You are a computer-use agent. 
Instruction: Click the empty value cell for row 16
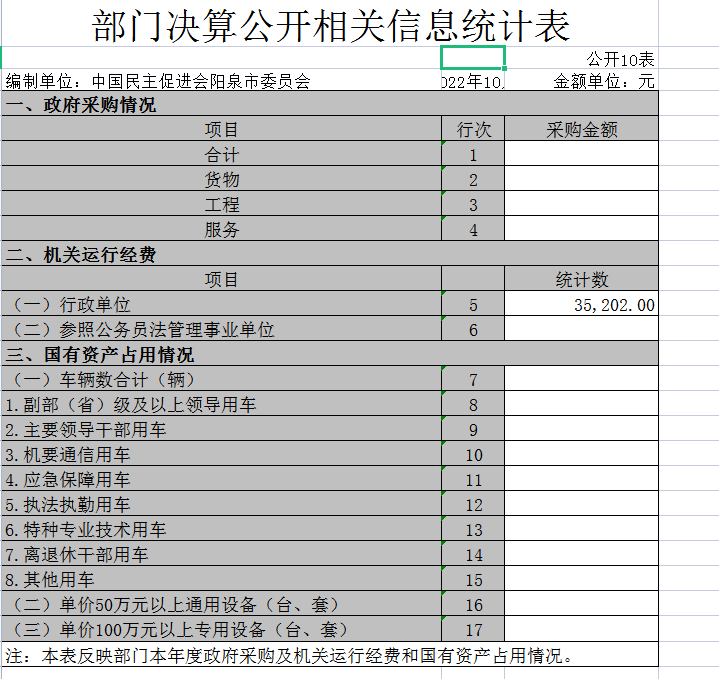(x=581, y=603)
